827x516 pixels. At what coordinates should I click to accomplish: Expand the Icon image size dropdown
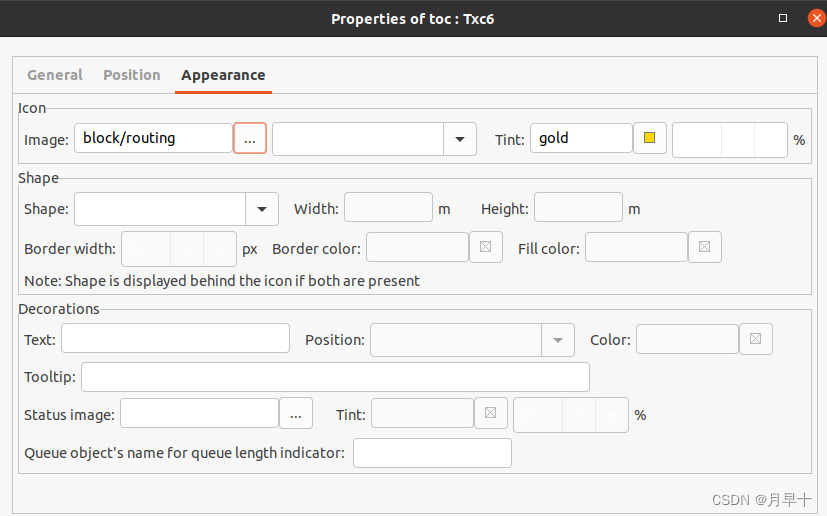tap(459, 140)
